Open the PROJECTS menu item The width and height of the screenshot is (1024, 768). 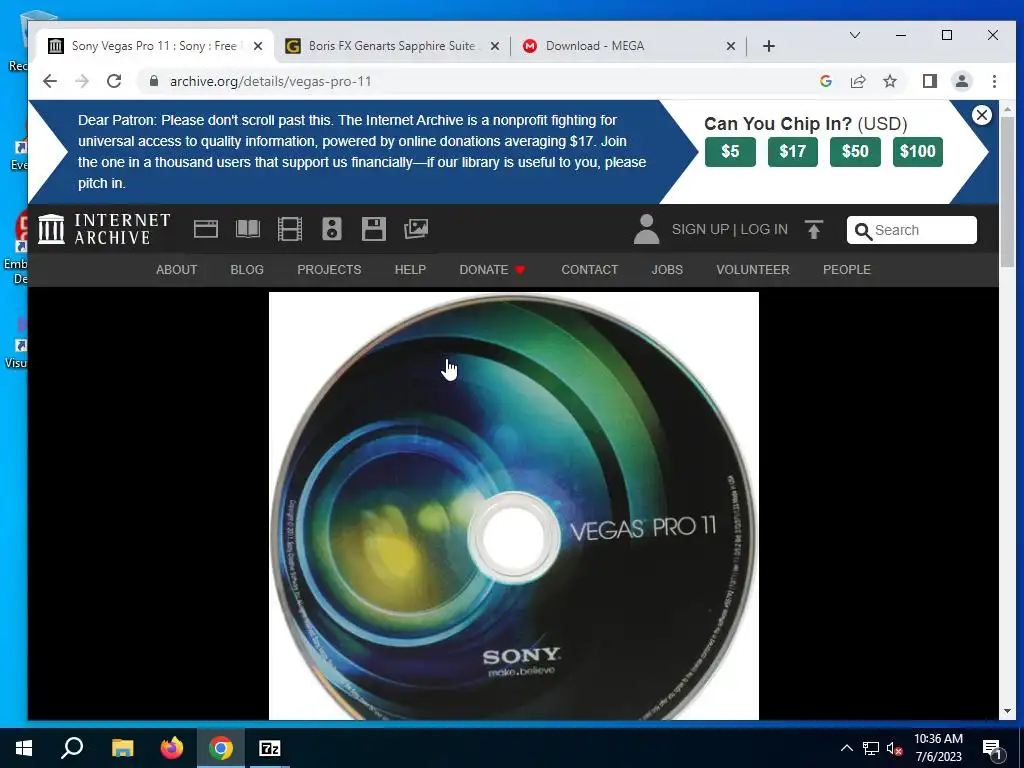[x=329, y=270]
